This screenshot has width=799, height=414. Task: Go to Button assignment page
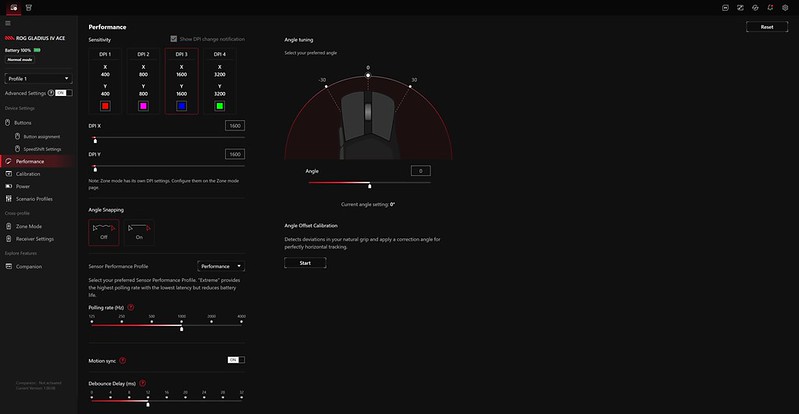[x=41, y=137]
